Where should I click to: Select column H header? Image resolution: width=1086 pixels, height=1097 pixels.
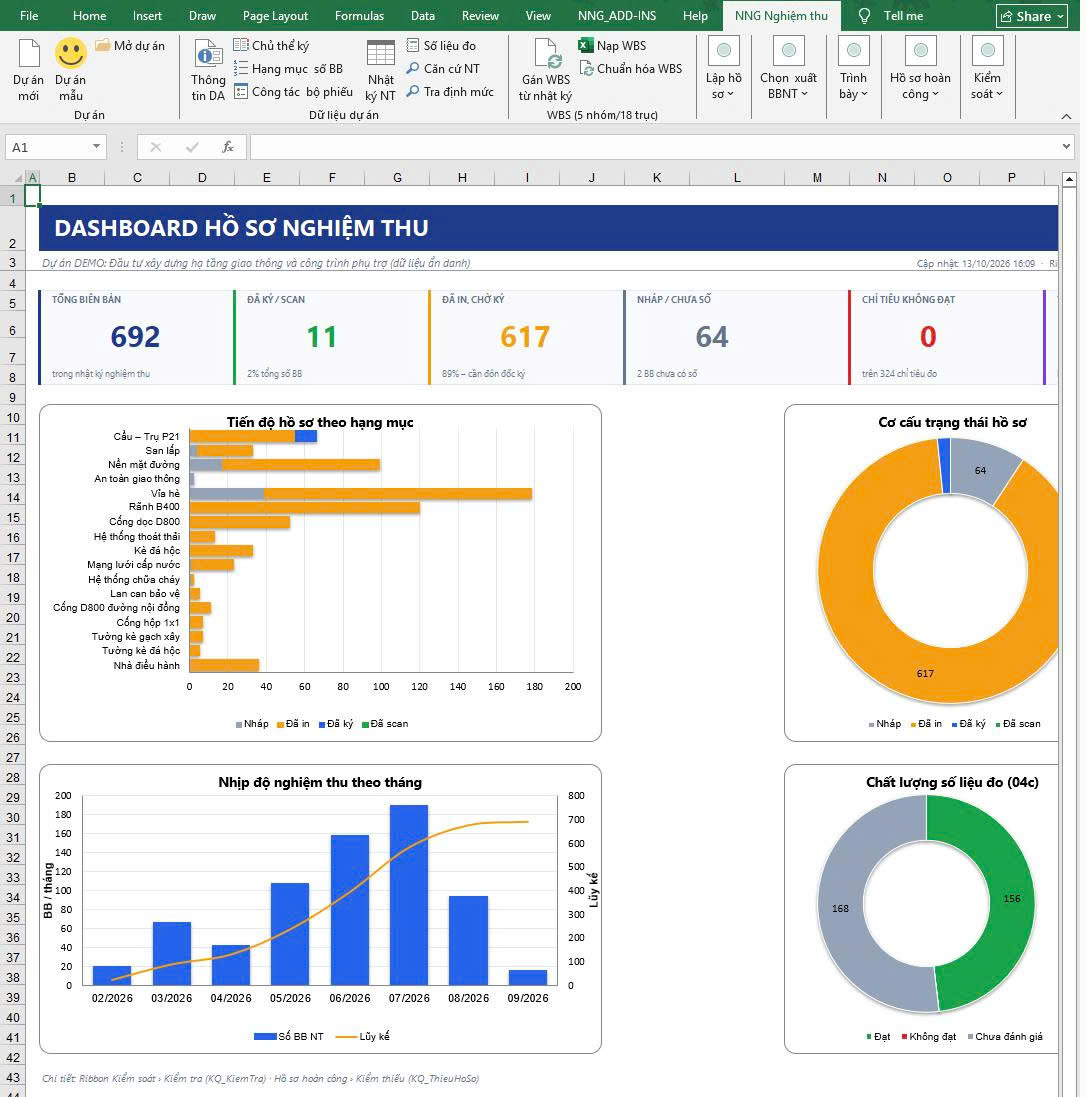[462, 178]
